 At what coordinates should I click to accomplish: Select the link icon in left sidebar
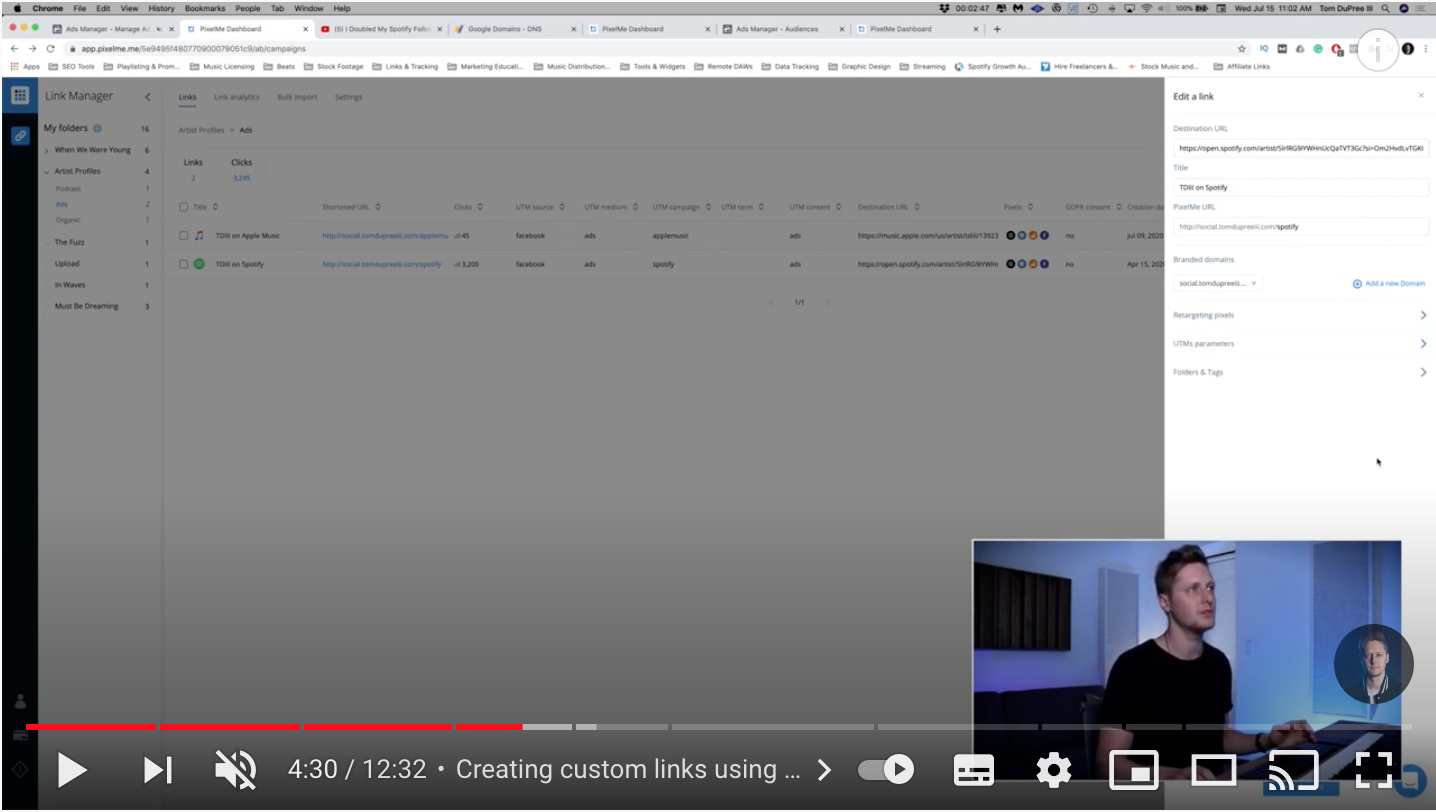(20, 136)
